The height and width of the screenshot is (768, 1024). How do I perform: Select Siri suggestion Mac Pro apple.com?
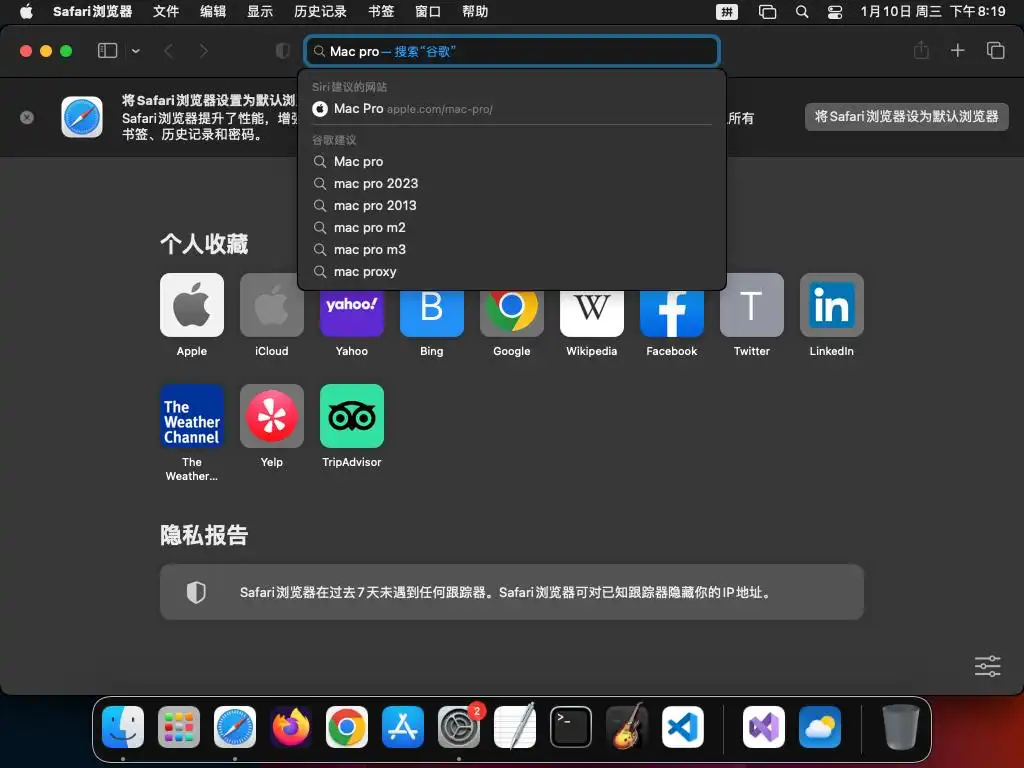[x=512, y=108]
